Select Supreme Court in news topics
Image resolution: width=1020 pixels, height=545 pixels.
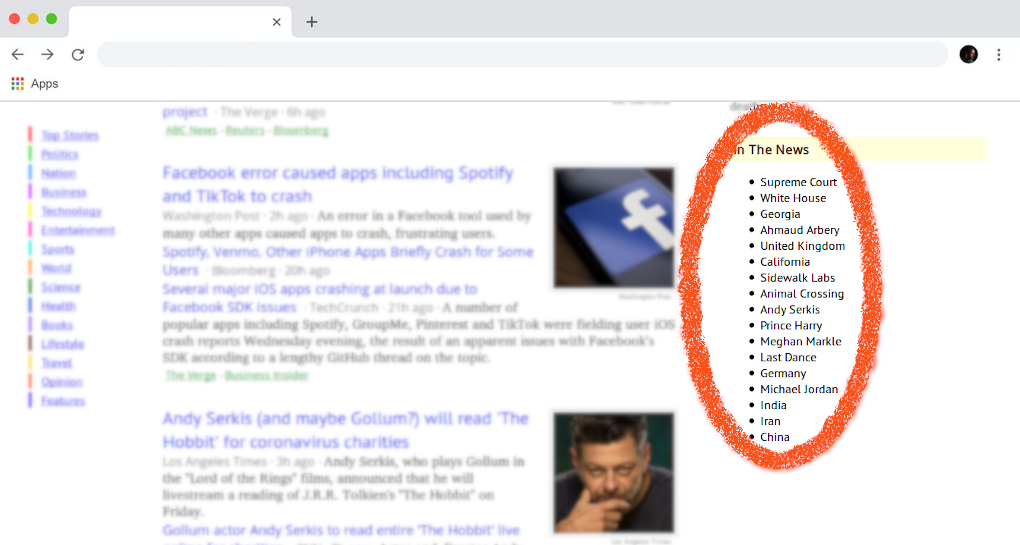point(798,182)
